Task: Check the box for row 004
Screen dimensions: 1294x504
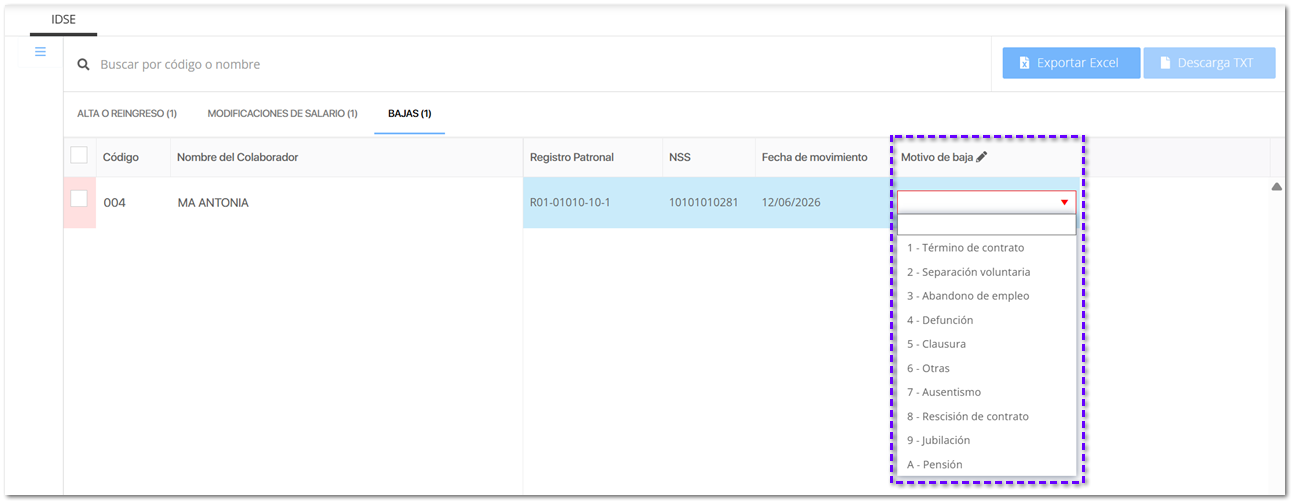Action: pos(79,199)
